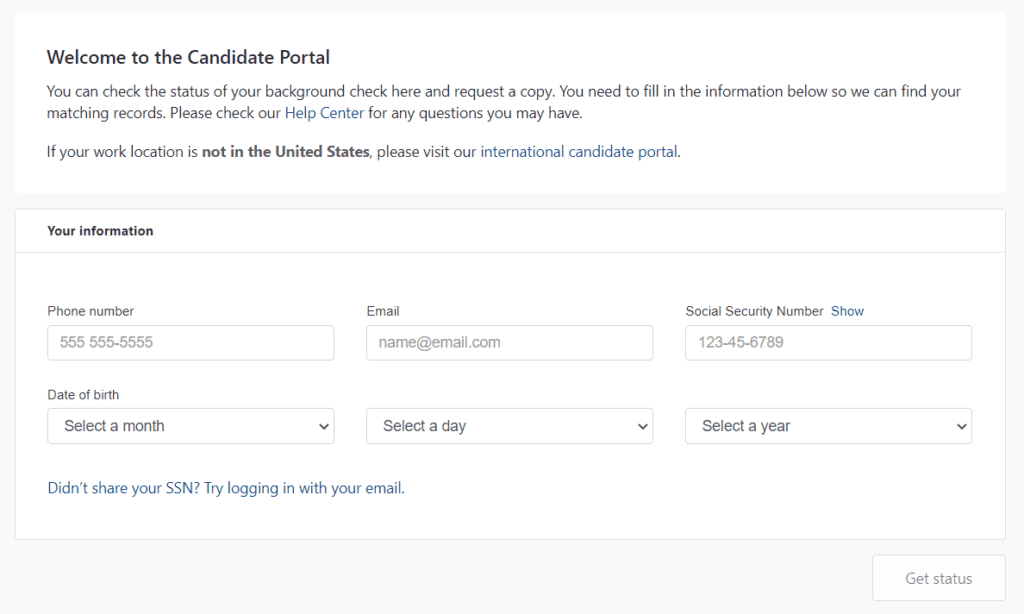Open the Select a day dropdown
This screenshot has width=1024, height=614.
tap(509, 426)
